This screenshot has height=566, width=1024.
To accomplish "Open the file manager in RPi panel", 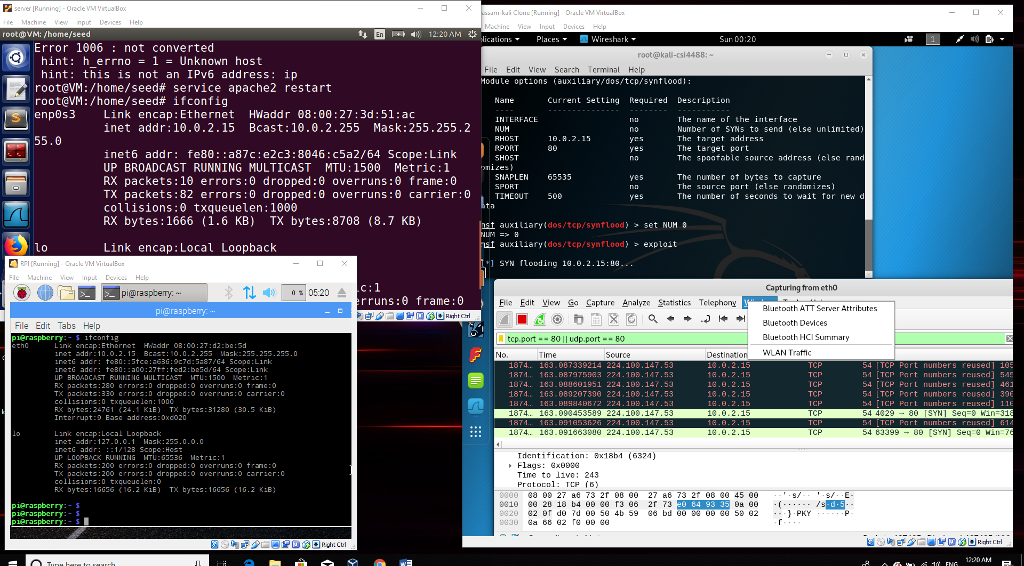I will (x=66, y=292).
